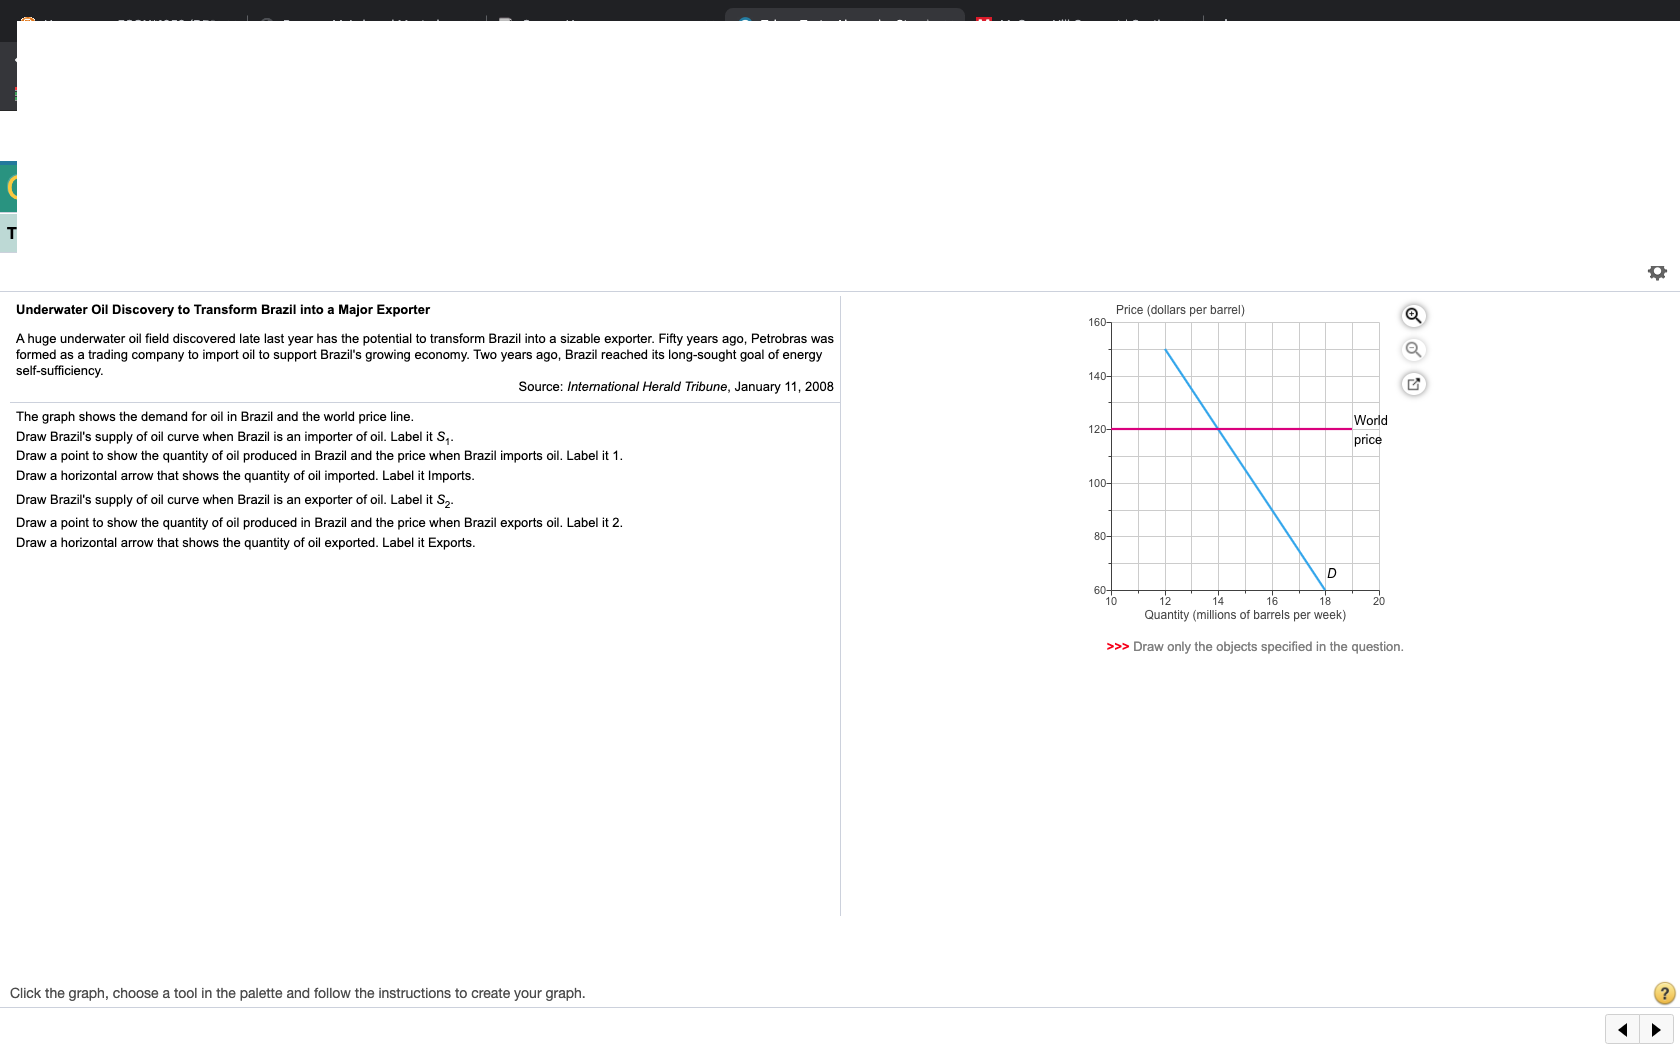Open the settings gear icon above the question panel
Image resolution: width=1680 pixels, height=1050 pixels.
click(1657, 271)
